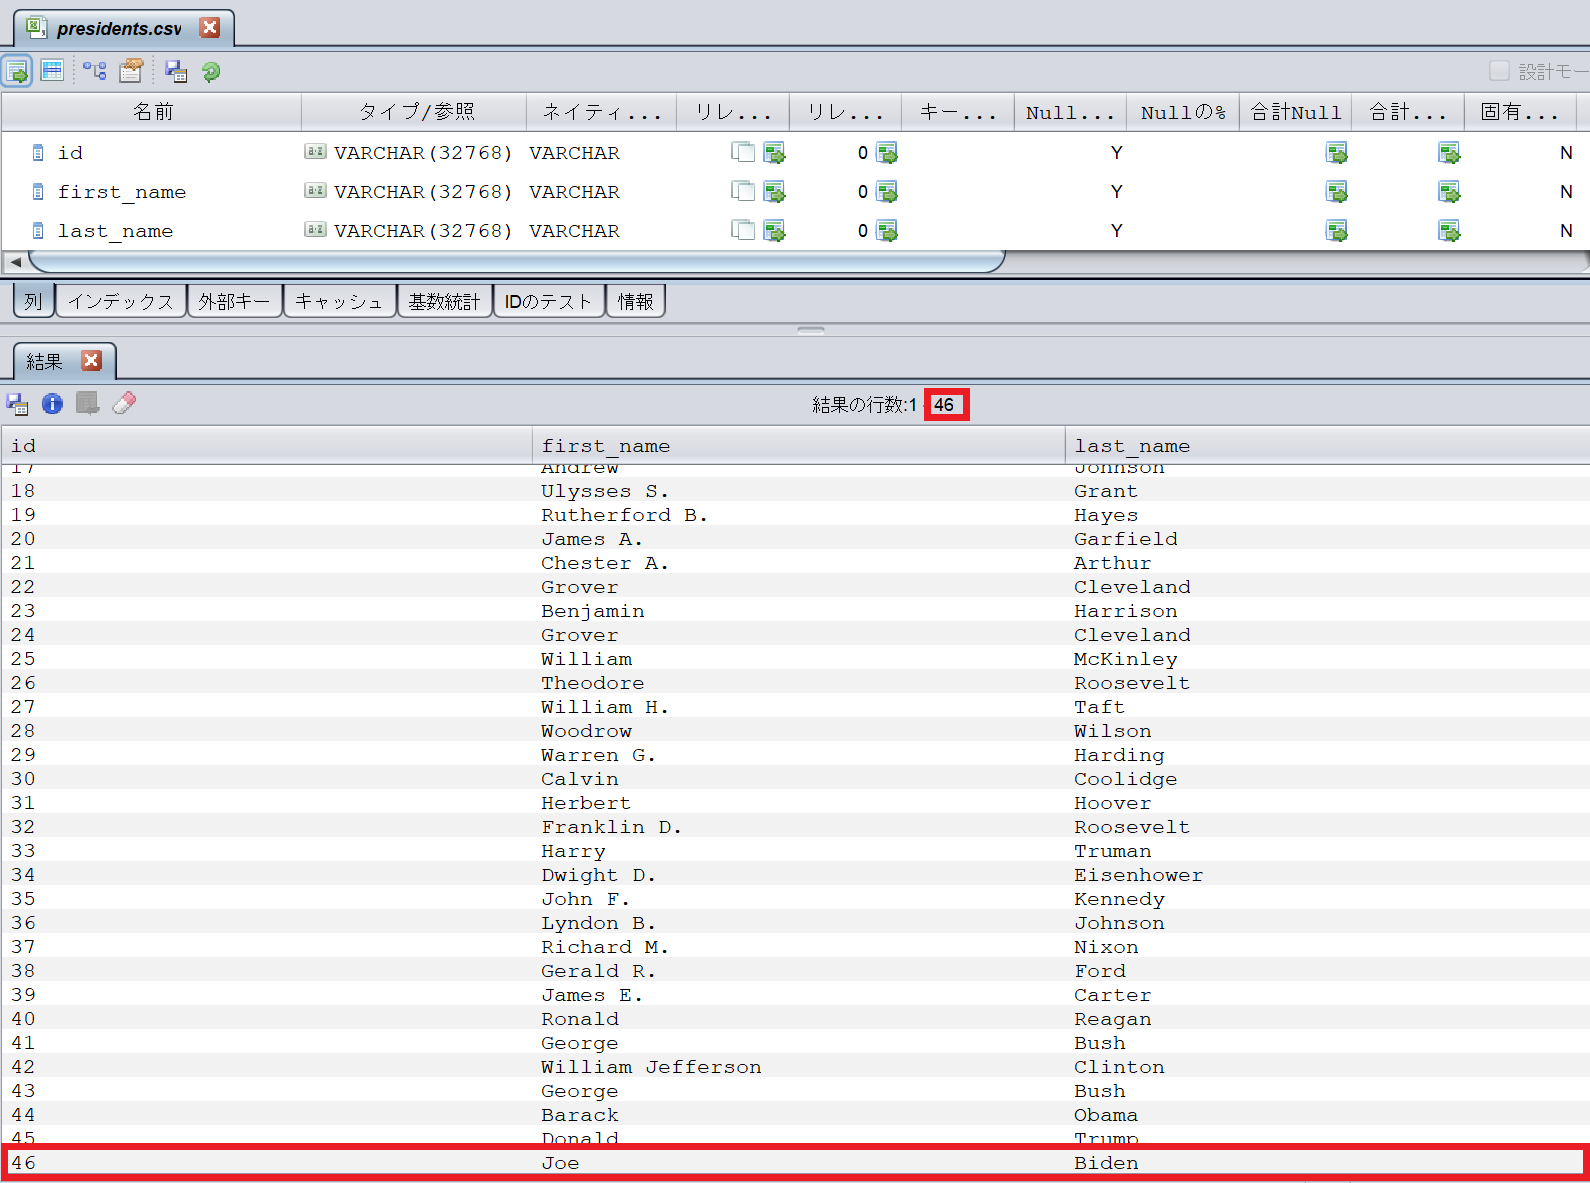Viewport: 1590px width, 1183px height.
Task: Switch to the インデックス tab
Action: coord(121,301)
